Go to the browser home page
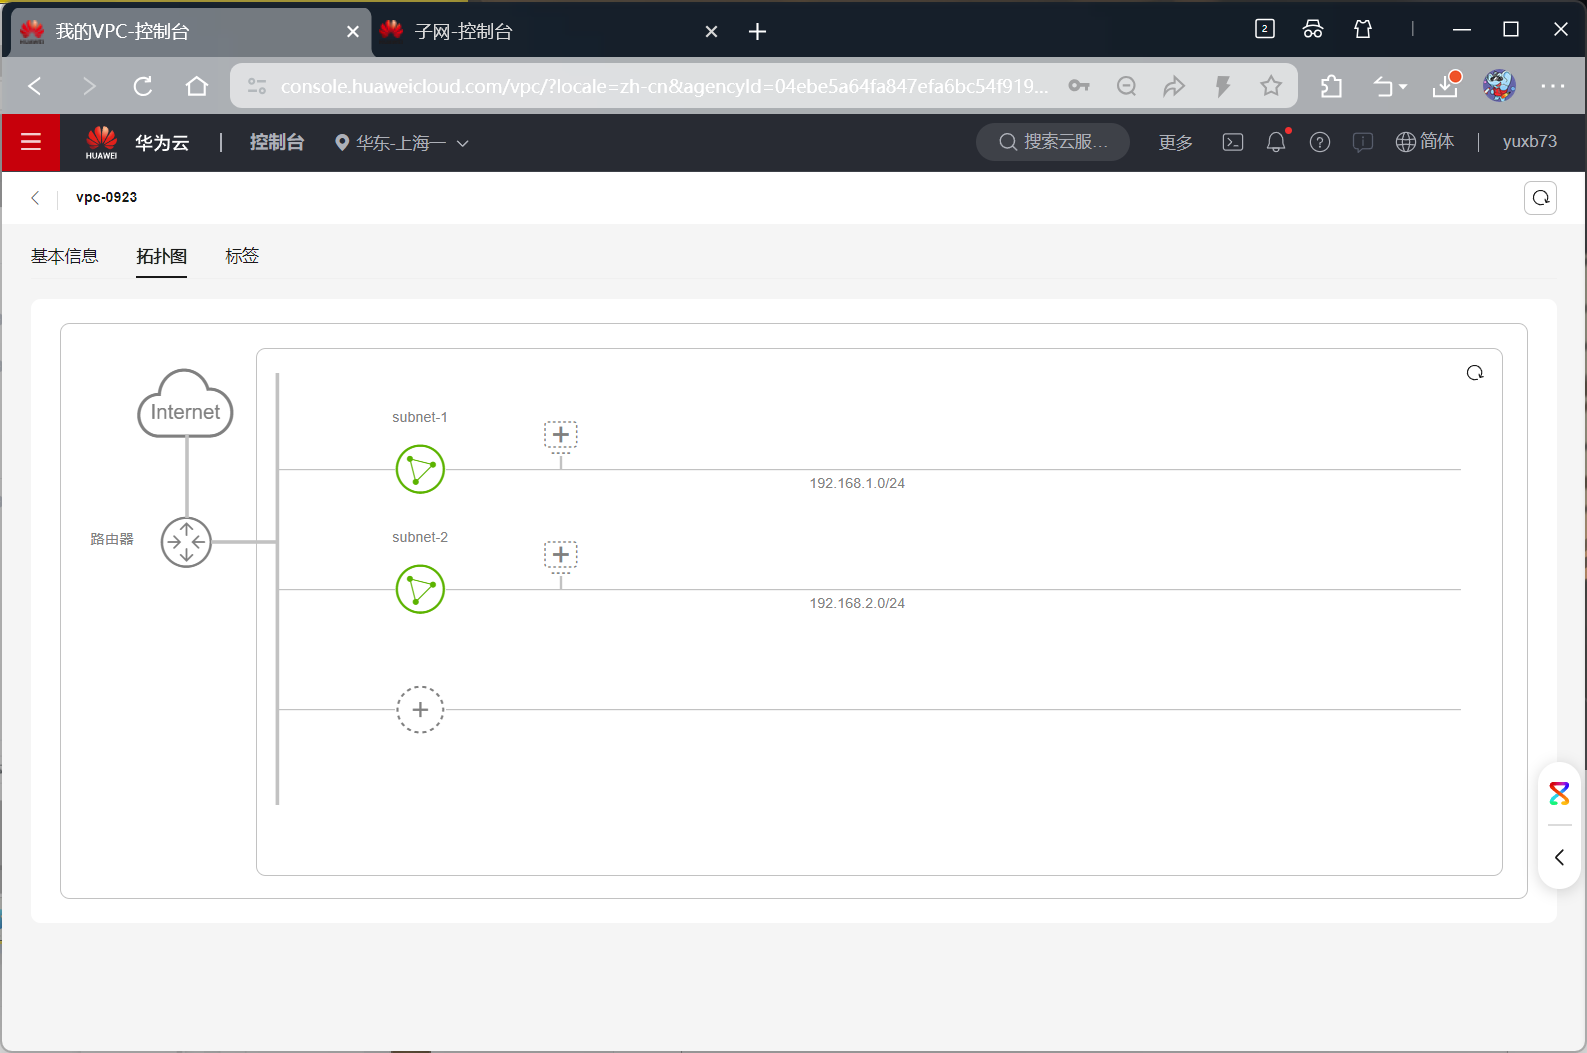Image resolution: width=1587 pixels, height=1053 pixels. (197, 86)
